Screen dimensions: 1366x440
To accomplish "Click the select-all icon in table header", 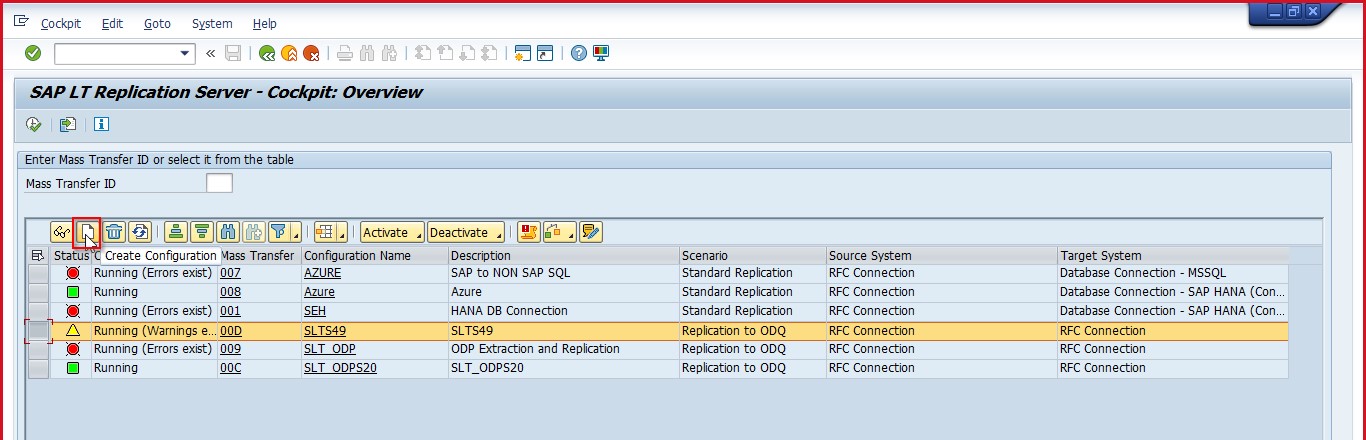I will pyautogui.click(x=38, y=256).
